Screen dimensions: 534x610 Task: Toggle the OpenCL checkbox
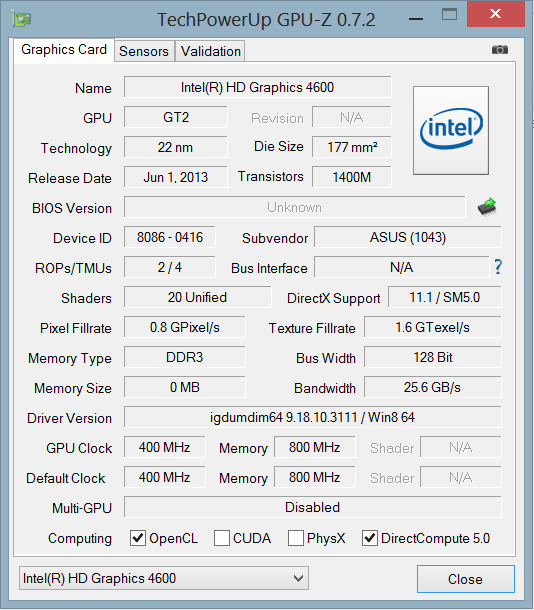138,538
